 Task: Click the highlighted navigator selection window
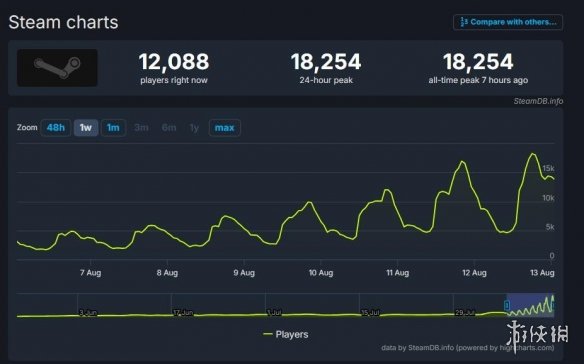(x=530, y=305)
